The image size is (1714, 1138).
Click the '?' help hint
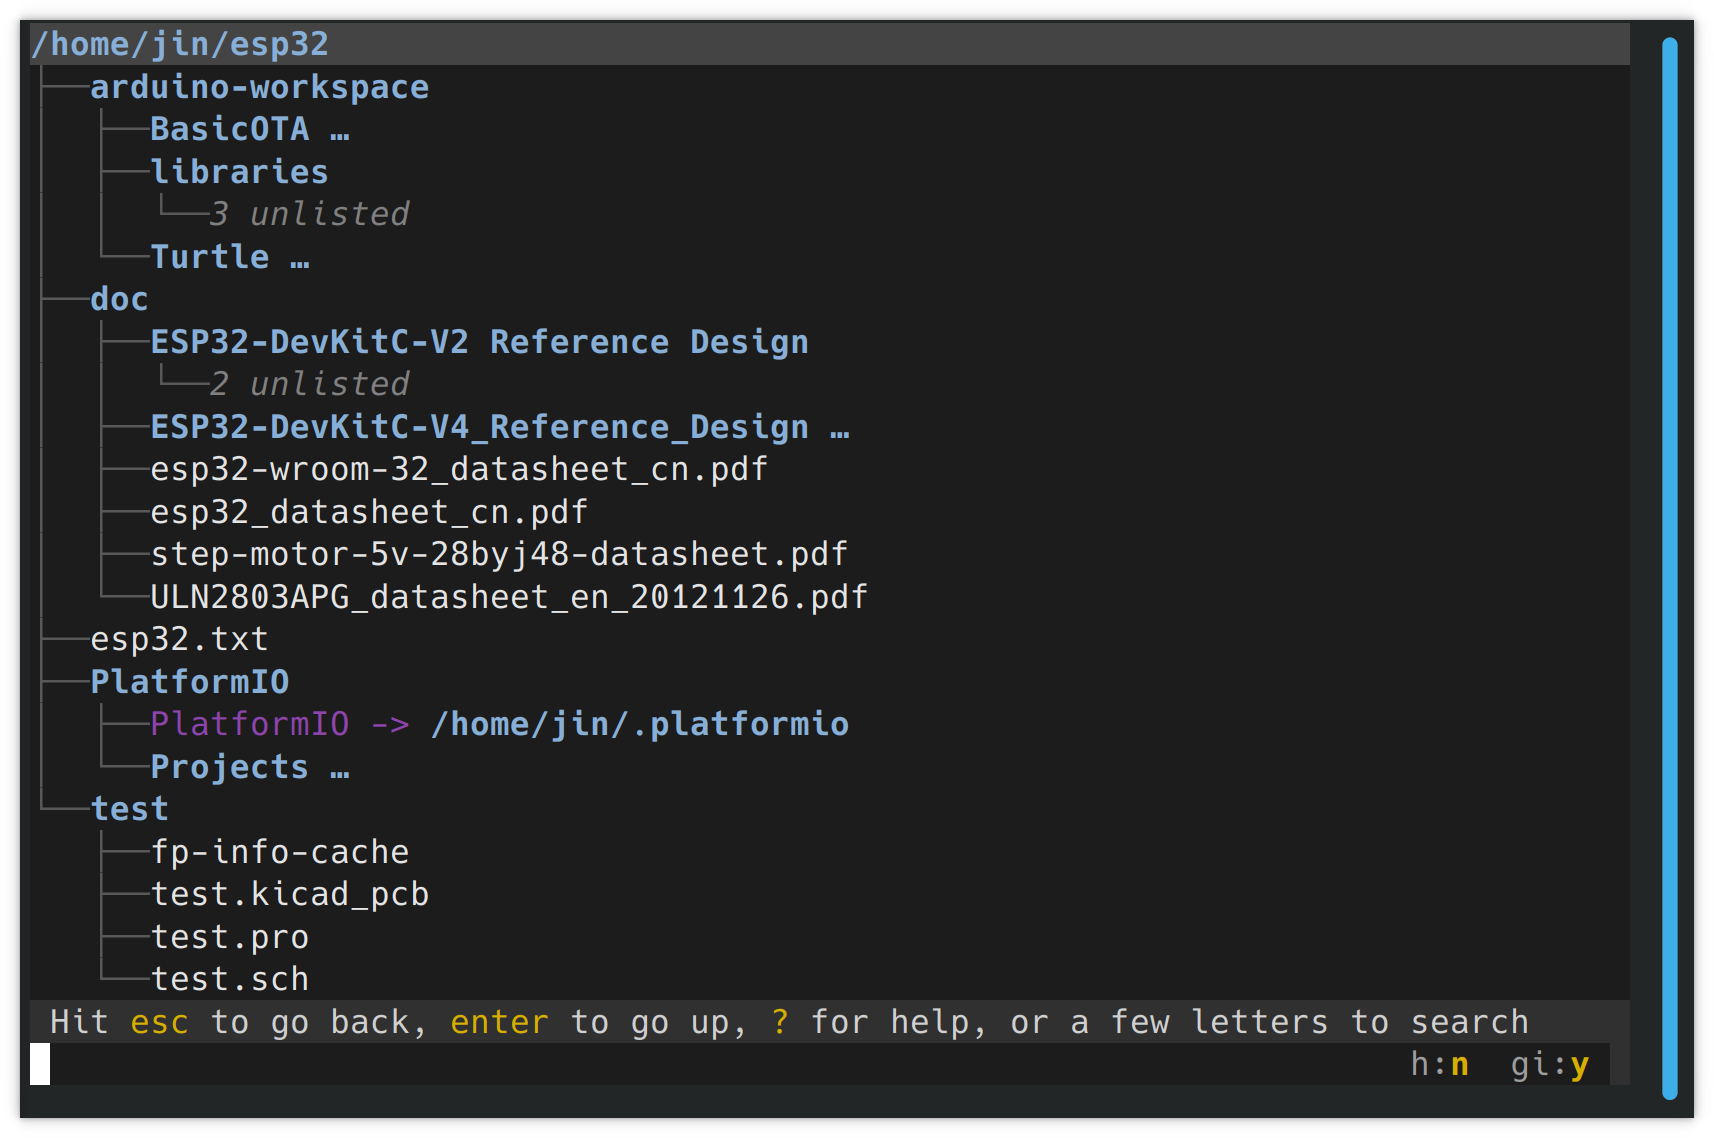coord(780,1022)
